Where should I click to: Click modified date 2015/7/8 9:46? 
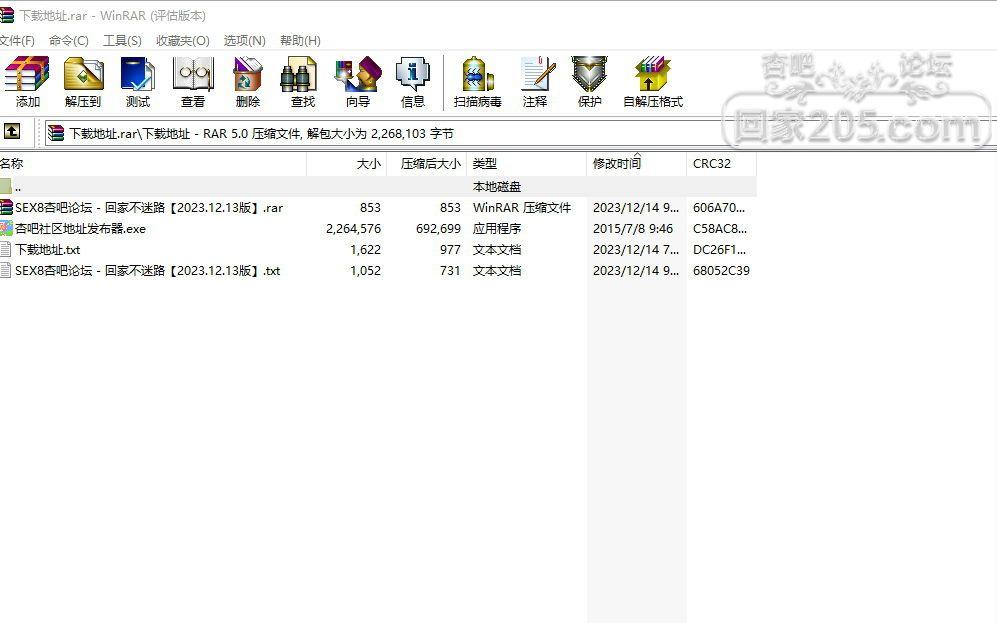633,228
